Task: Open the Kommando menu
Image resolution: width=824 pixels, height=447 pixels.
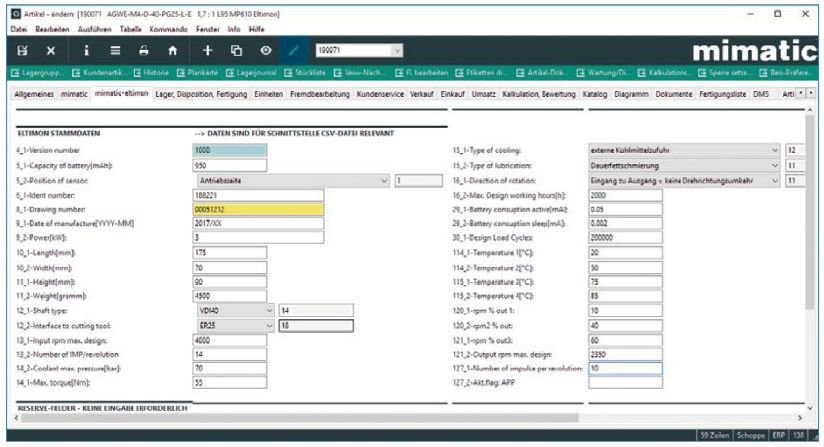Action: [x=168, y=29]
